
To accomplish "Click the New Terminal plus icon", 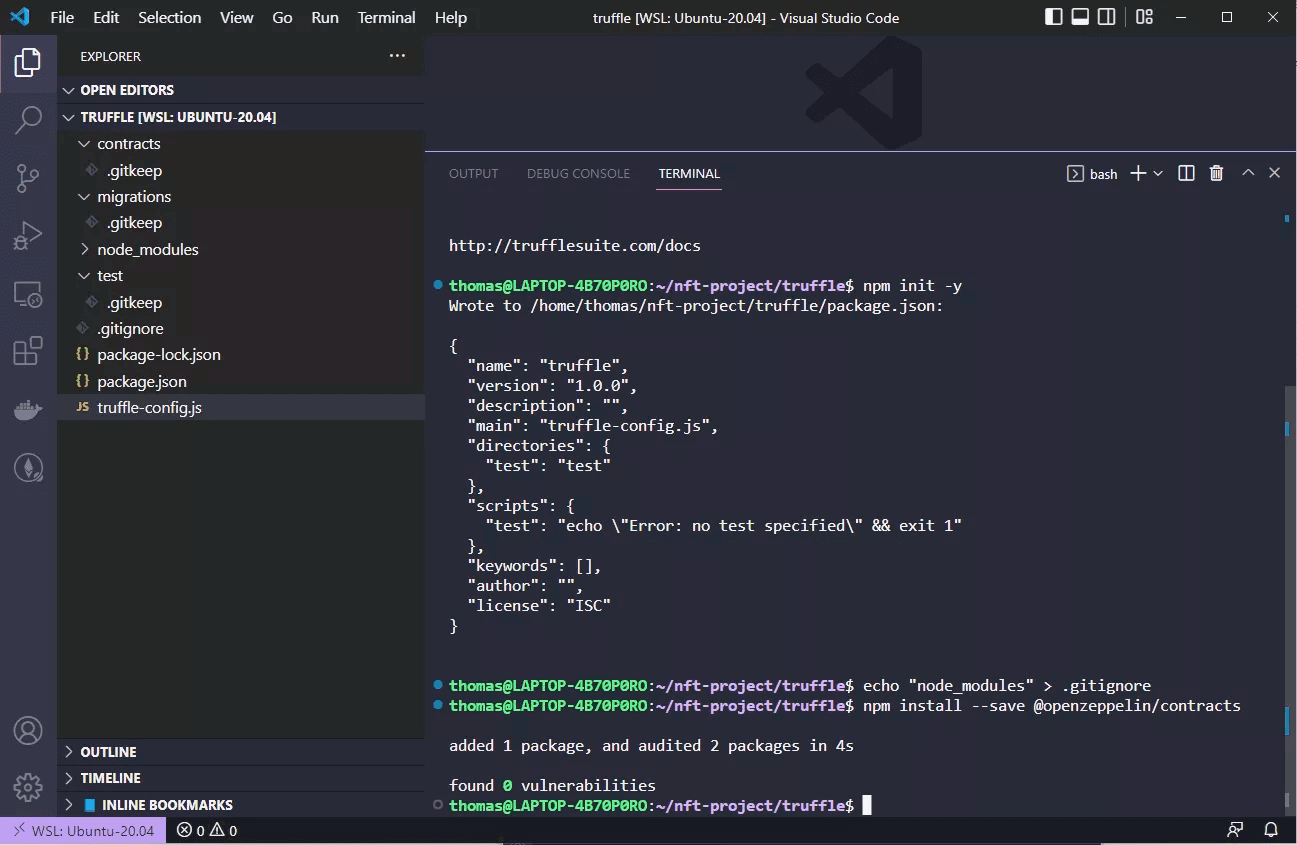I will click(x=1138, y=173).
